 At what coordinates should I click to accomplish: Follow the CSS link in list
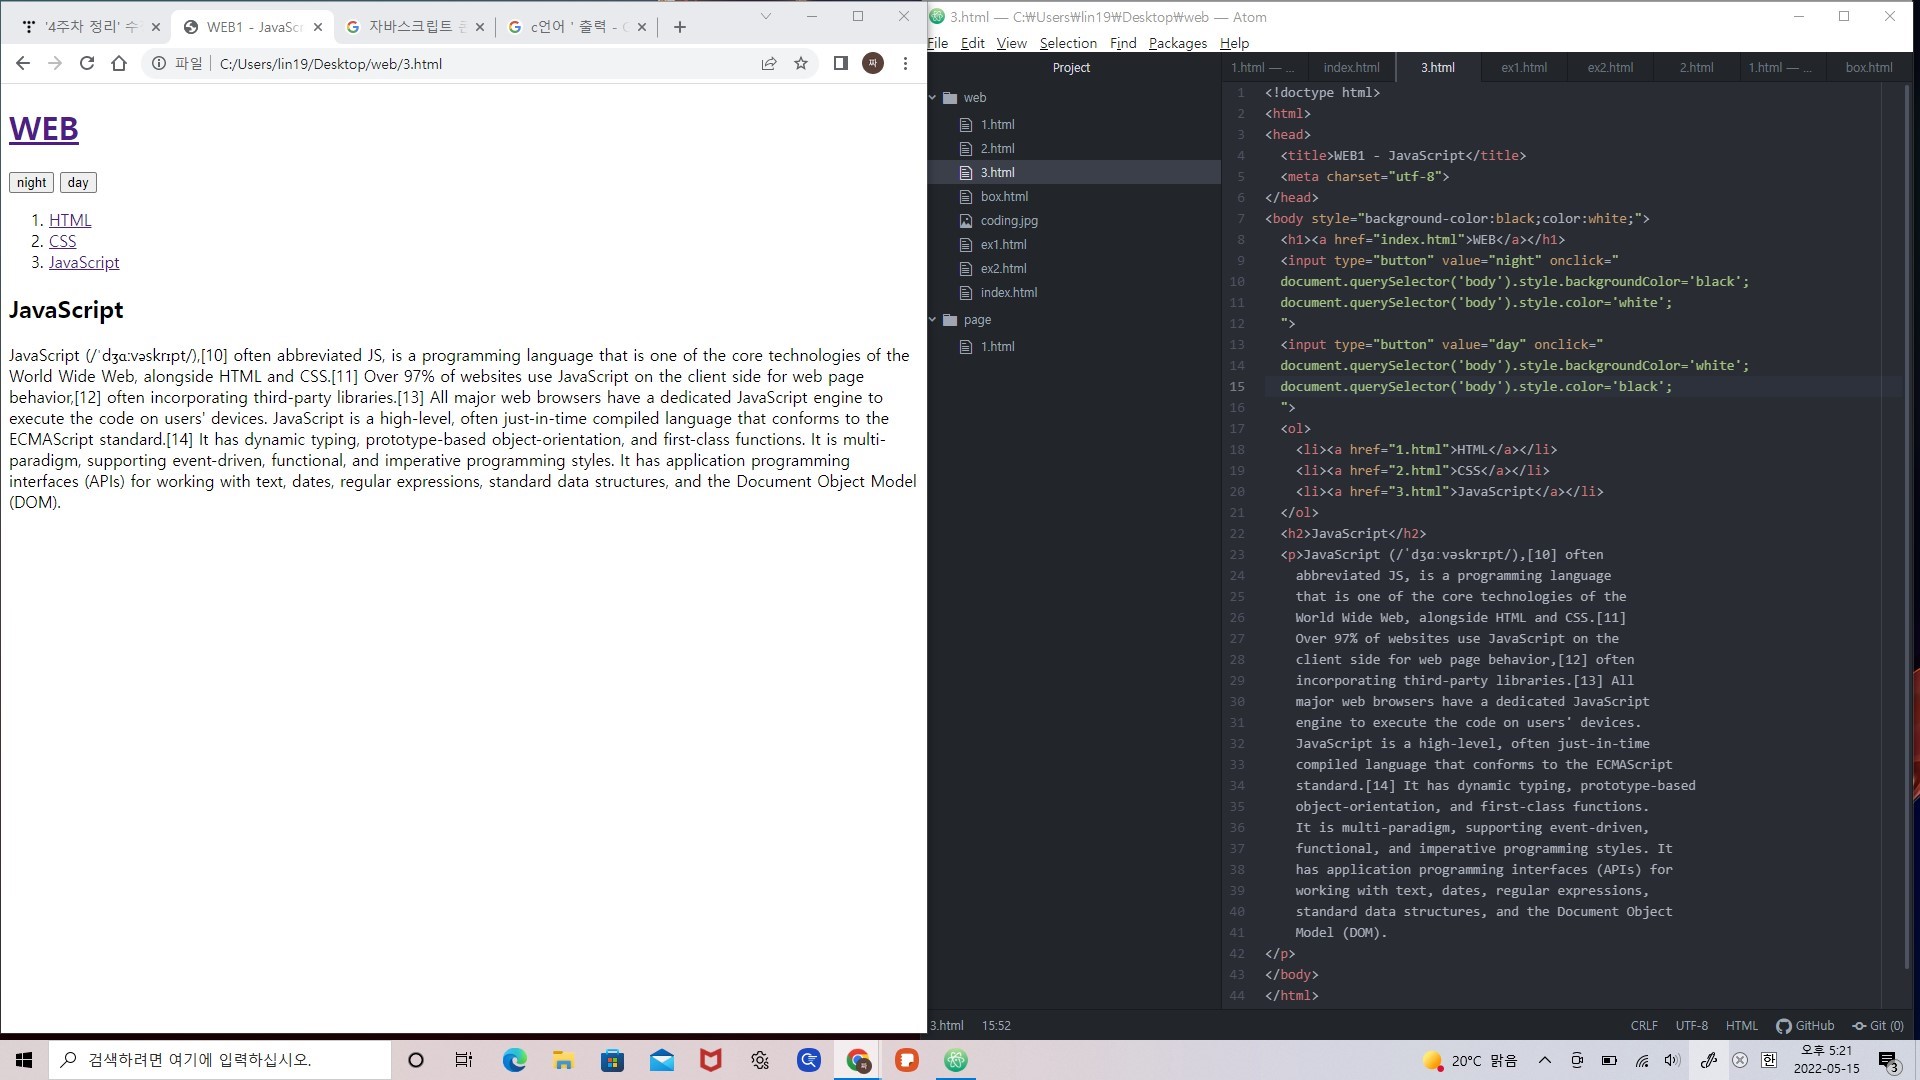coord(62,241)
